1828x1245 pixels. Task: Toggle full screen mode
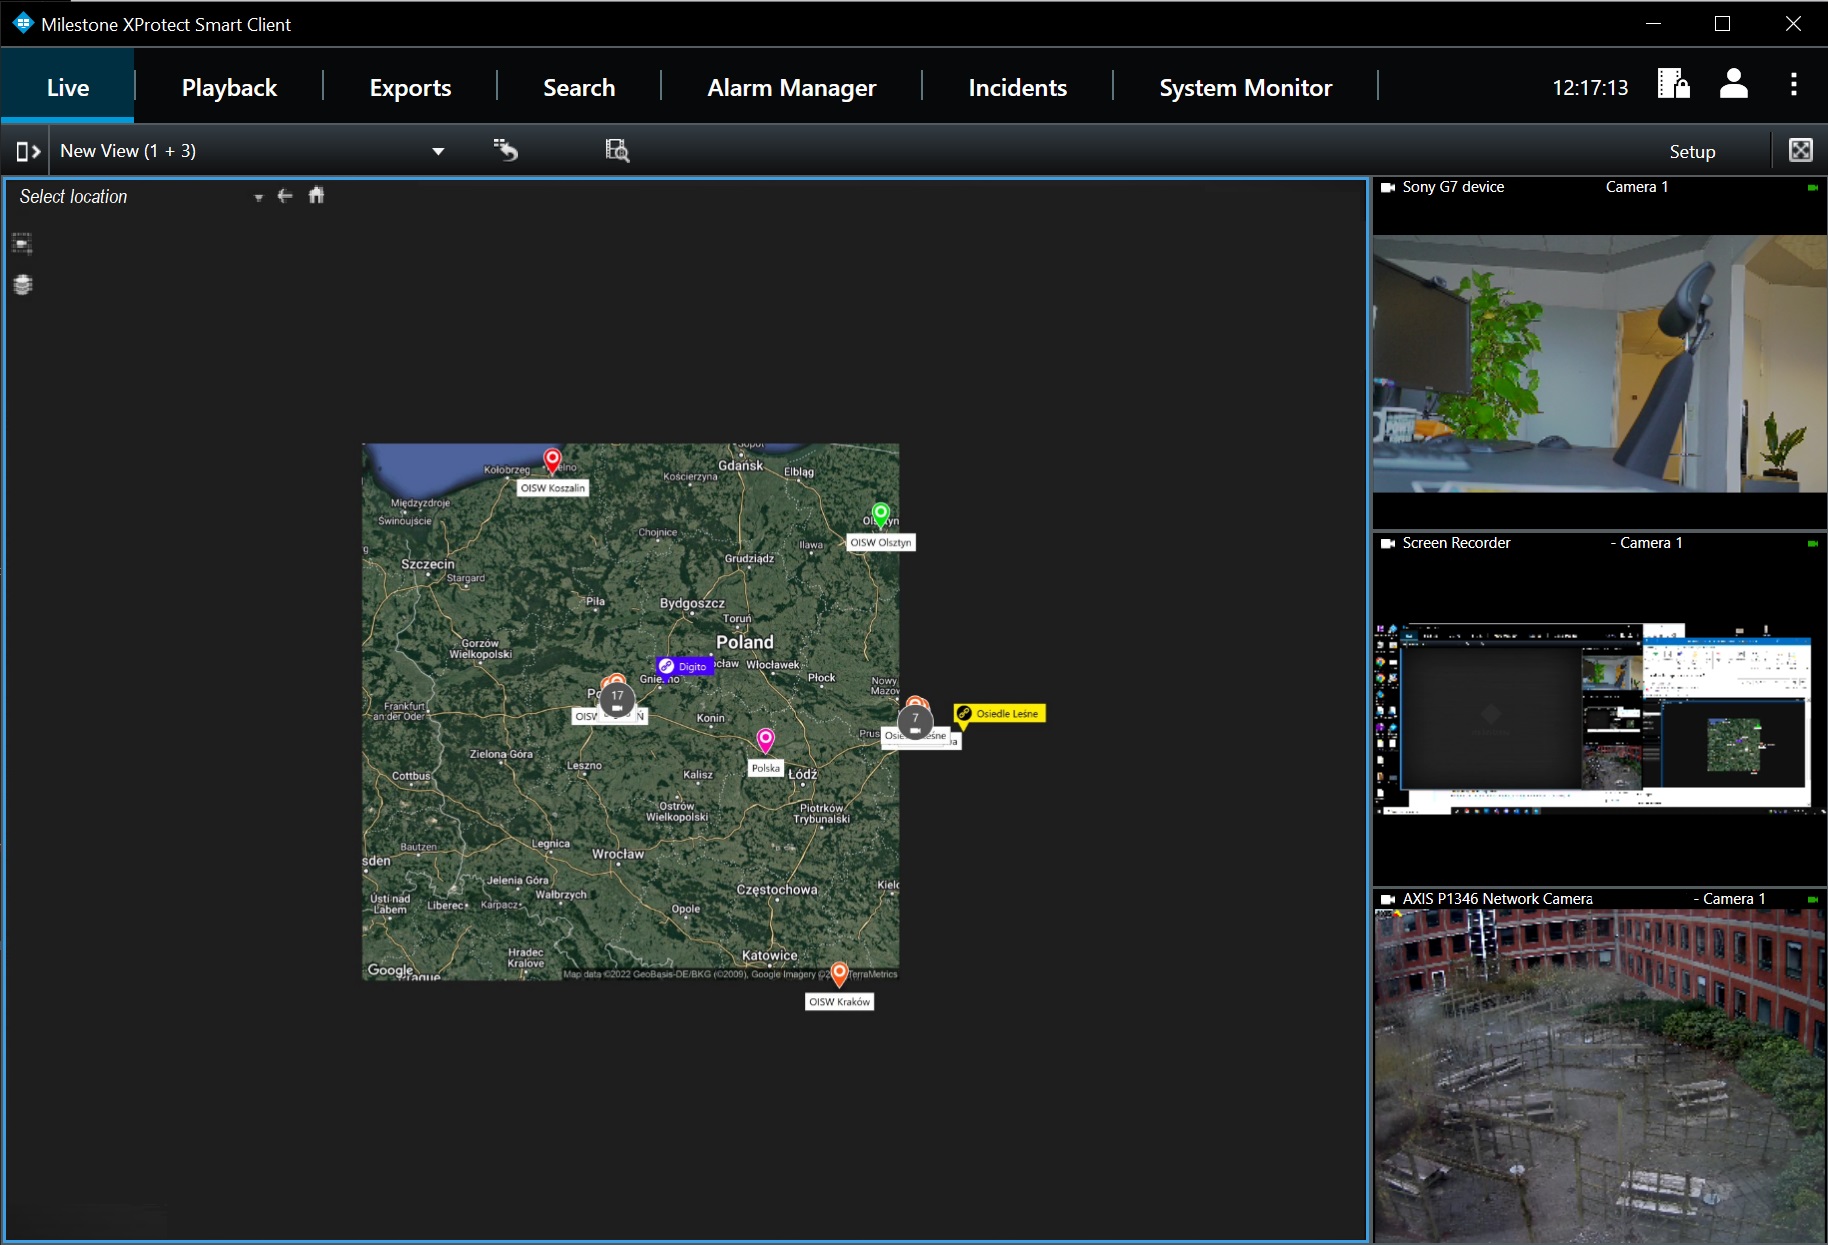1800,150
